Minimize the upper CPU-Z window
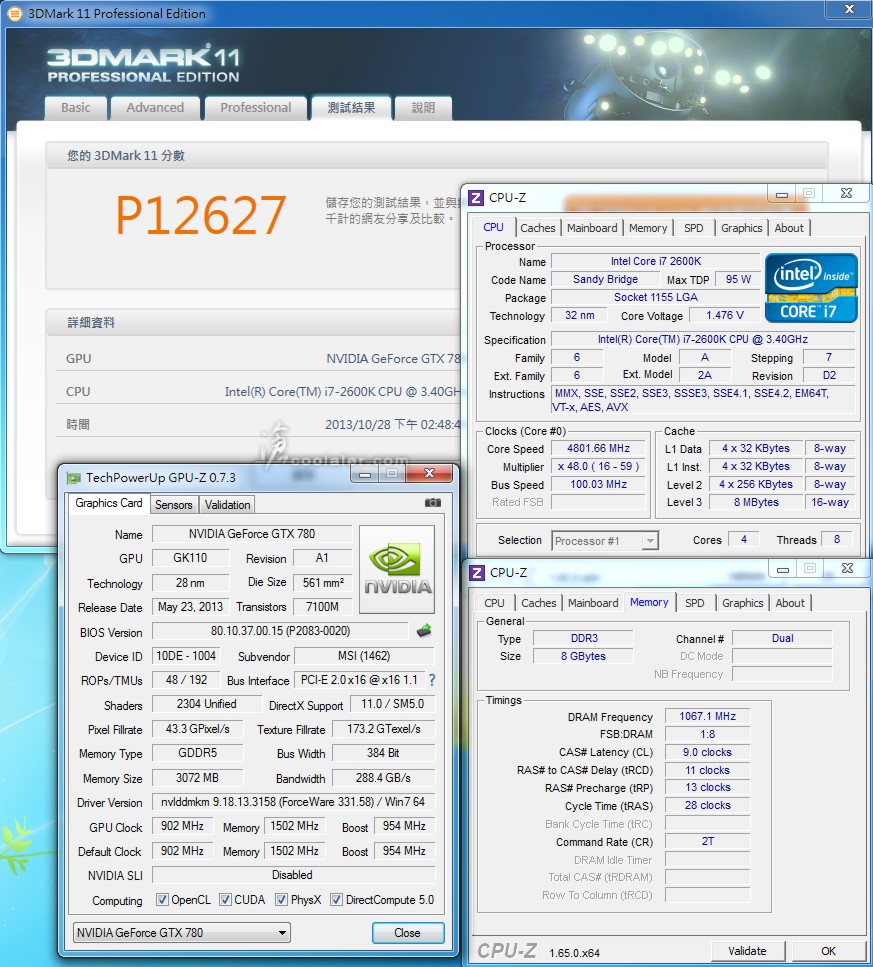 (x=782, y=194)
